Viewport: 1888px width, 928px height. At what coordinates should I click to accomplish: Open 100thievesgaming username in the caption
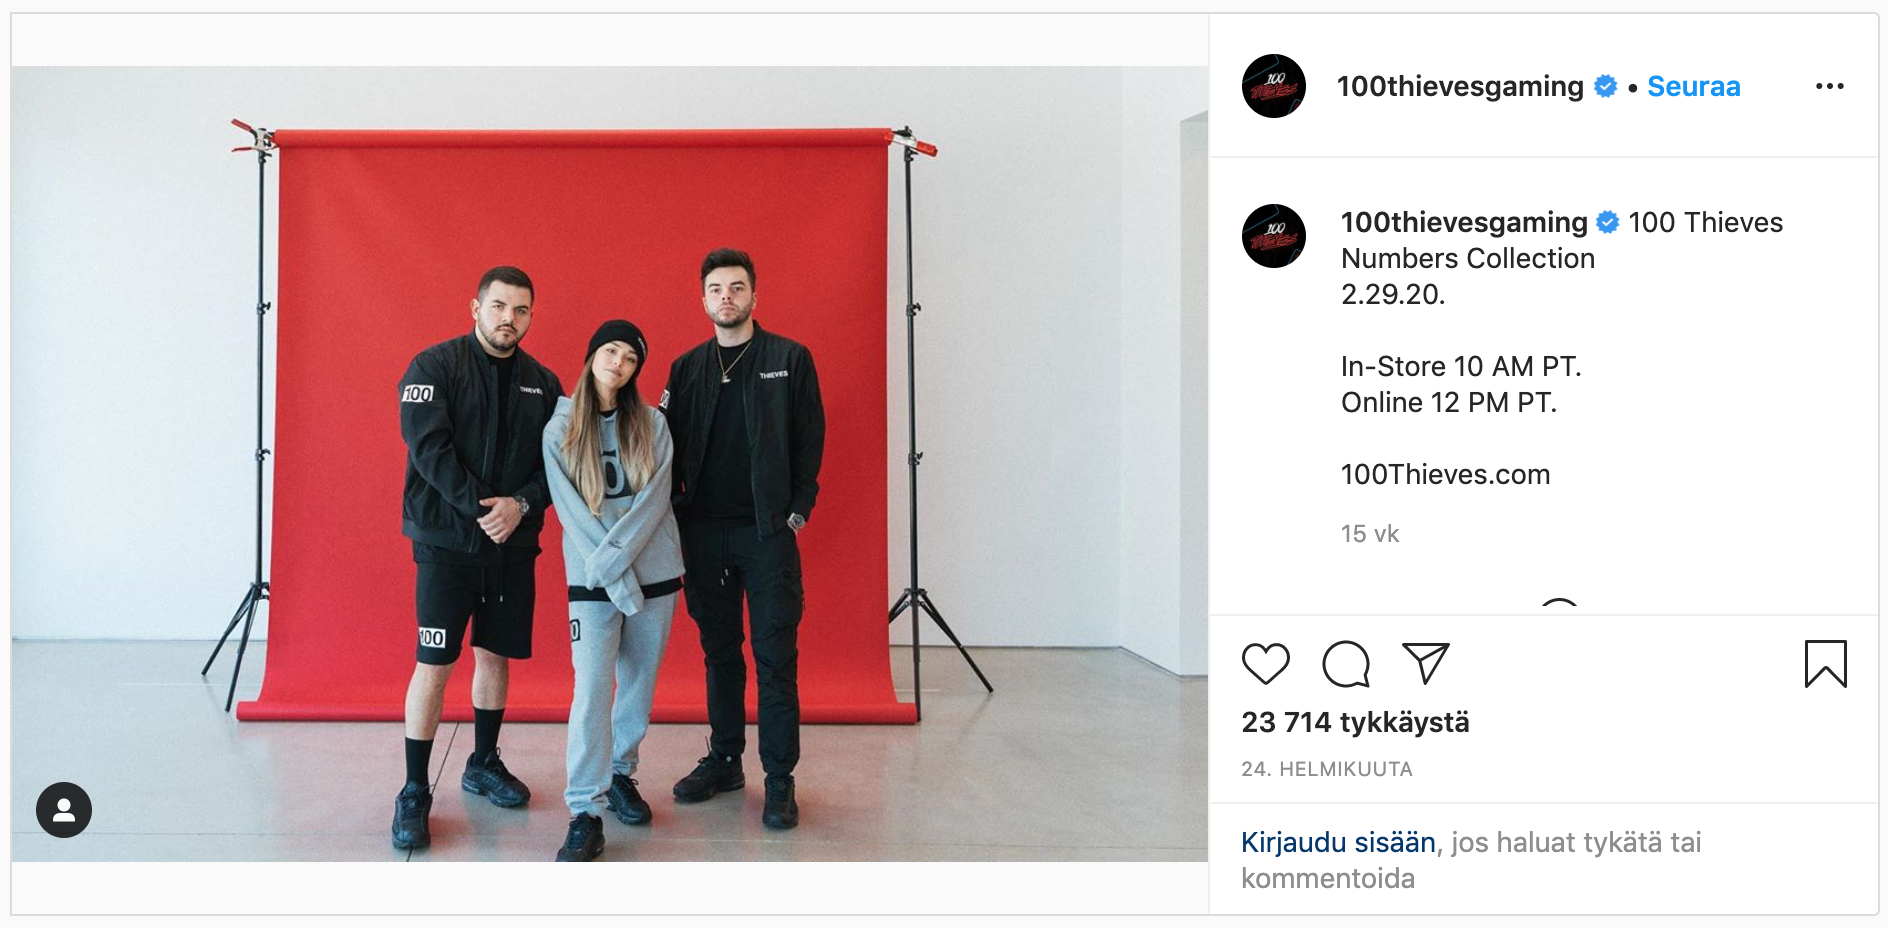click(x=1464, y=222)
